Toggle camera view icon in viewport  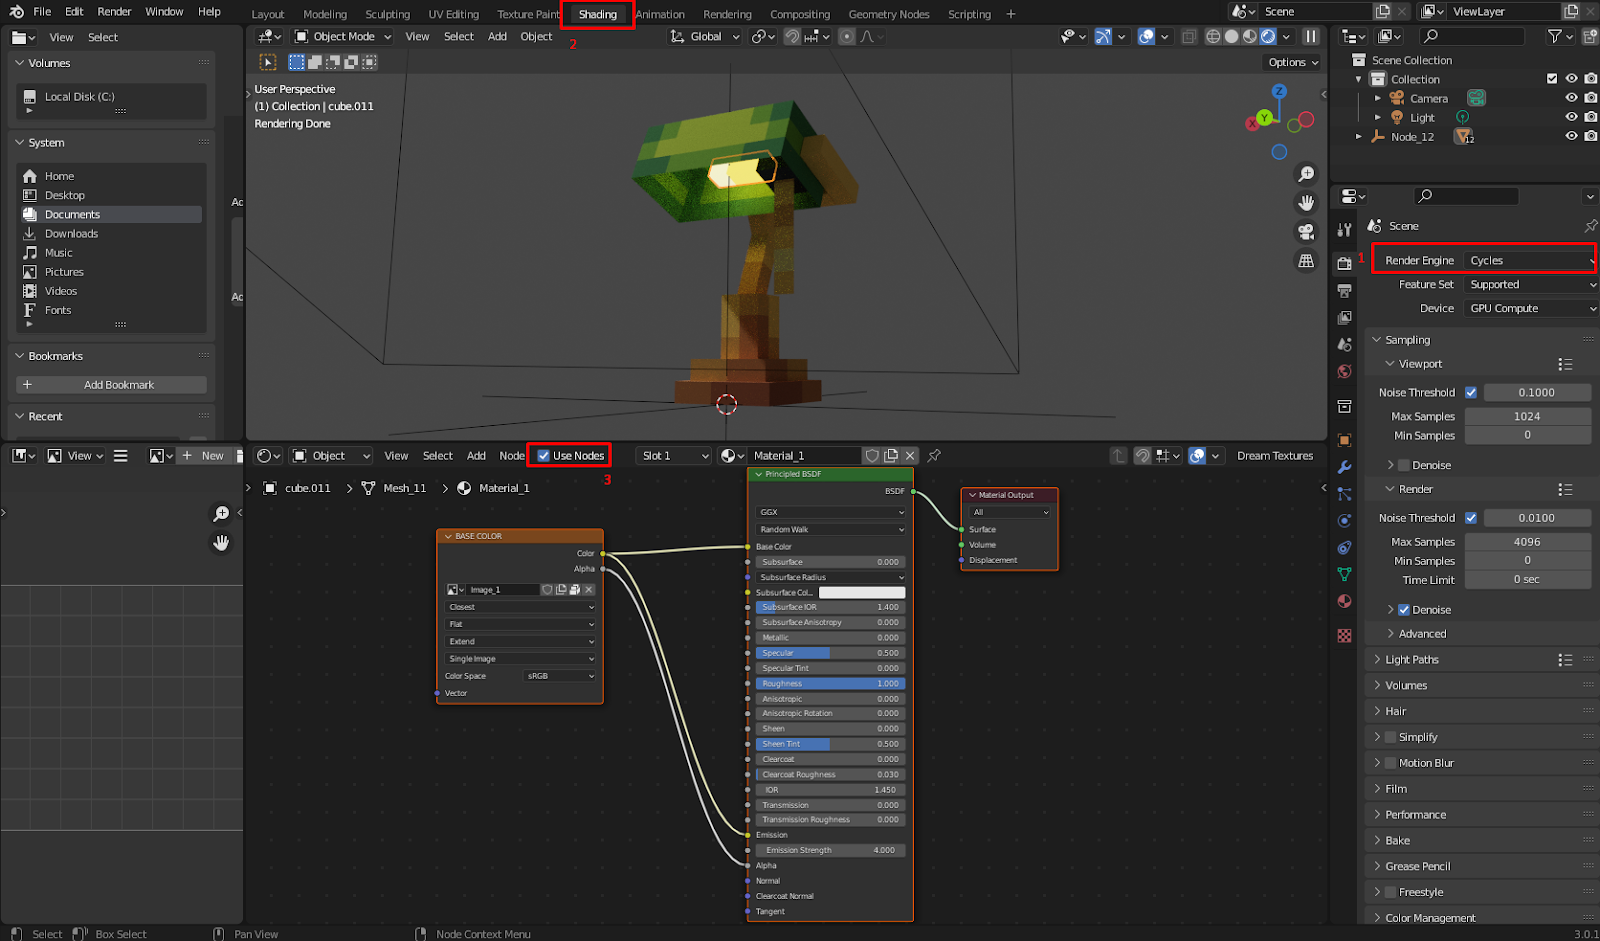tap(1306, 232)
